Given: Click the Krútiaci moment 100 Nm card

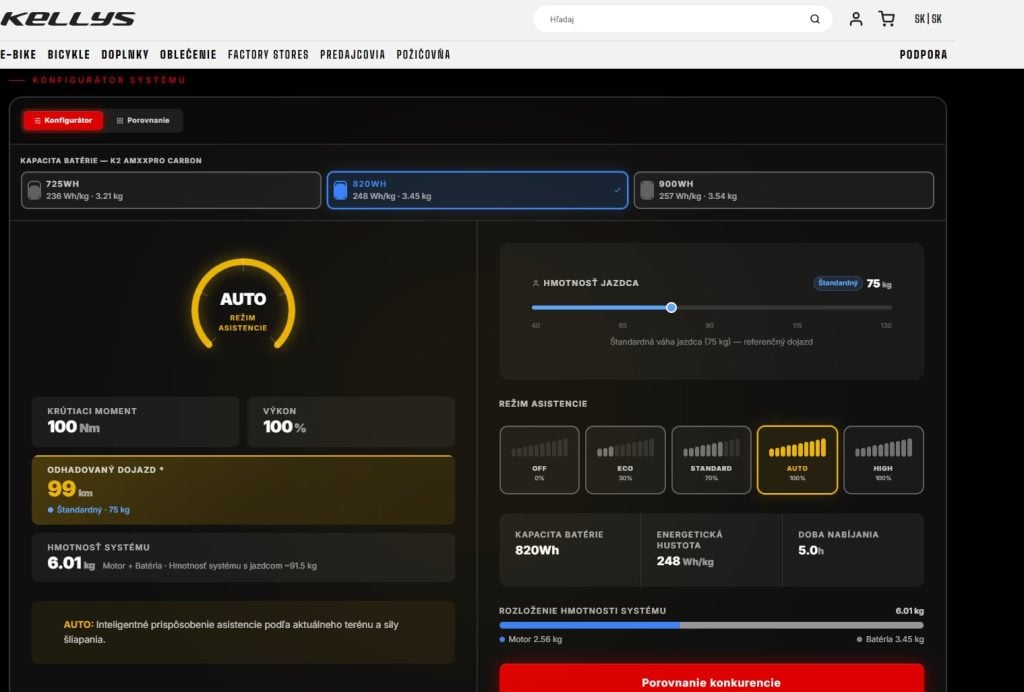Looking at the screenshot, I should [x=135, y=422].
